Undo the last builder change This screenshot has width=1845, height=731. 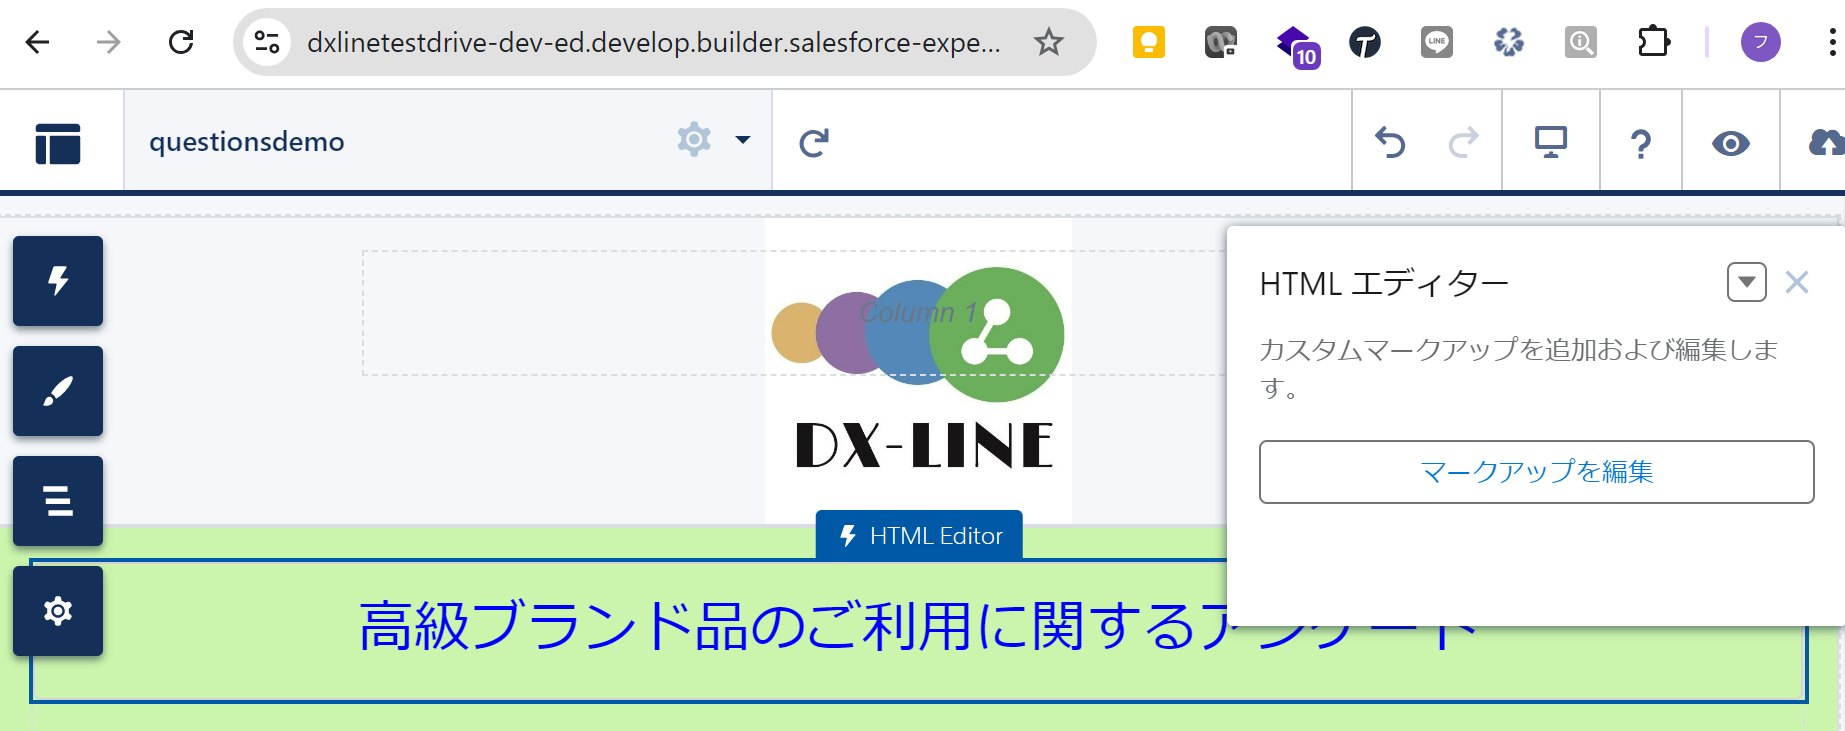coord(1390,143)
